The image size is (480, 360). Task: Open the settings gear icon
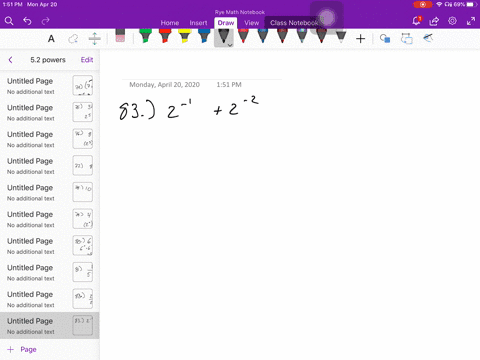pyautogui.click(x=452, y=21)
